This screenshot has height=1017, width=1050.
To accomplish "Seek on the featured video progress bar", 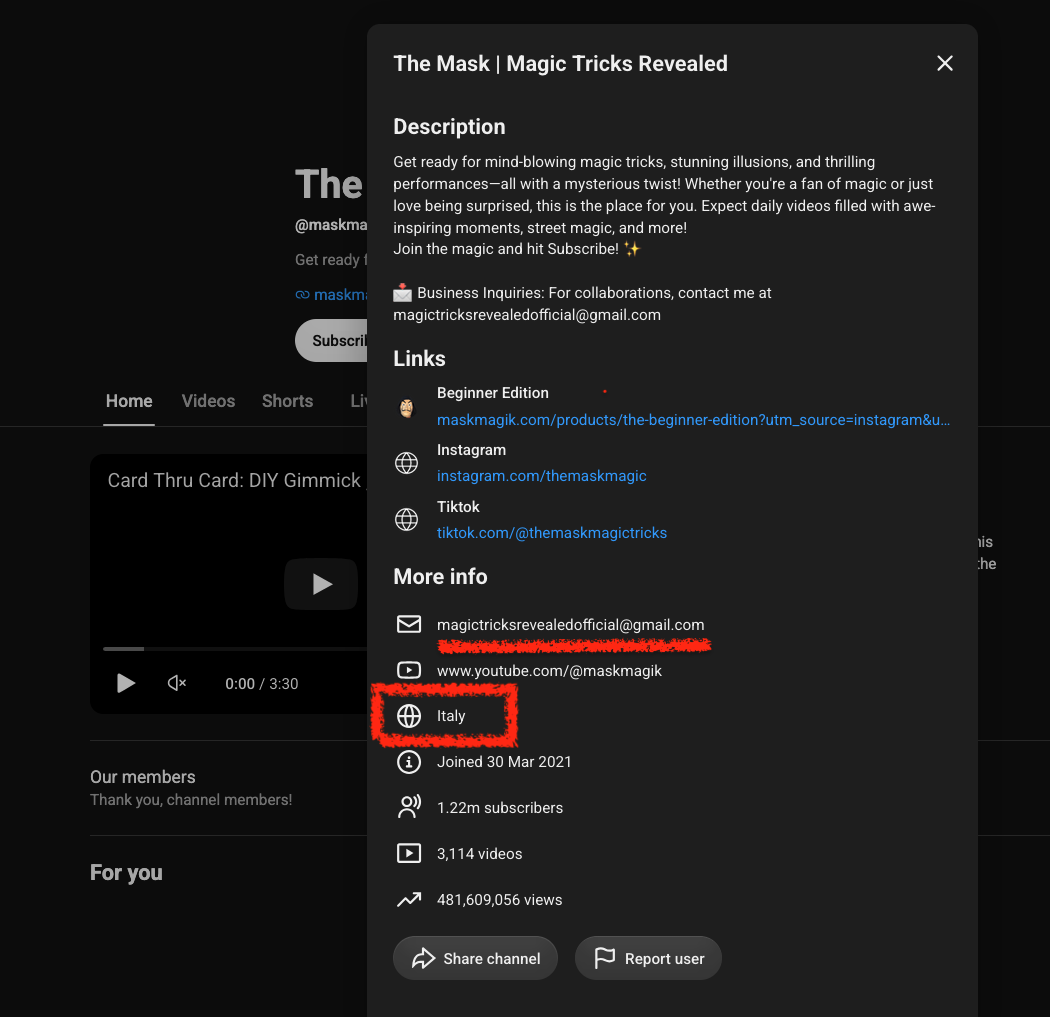I will [x=234, y=649].
